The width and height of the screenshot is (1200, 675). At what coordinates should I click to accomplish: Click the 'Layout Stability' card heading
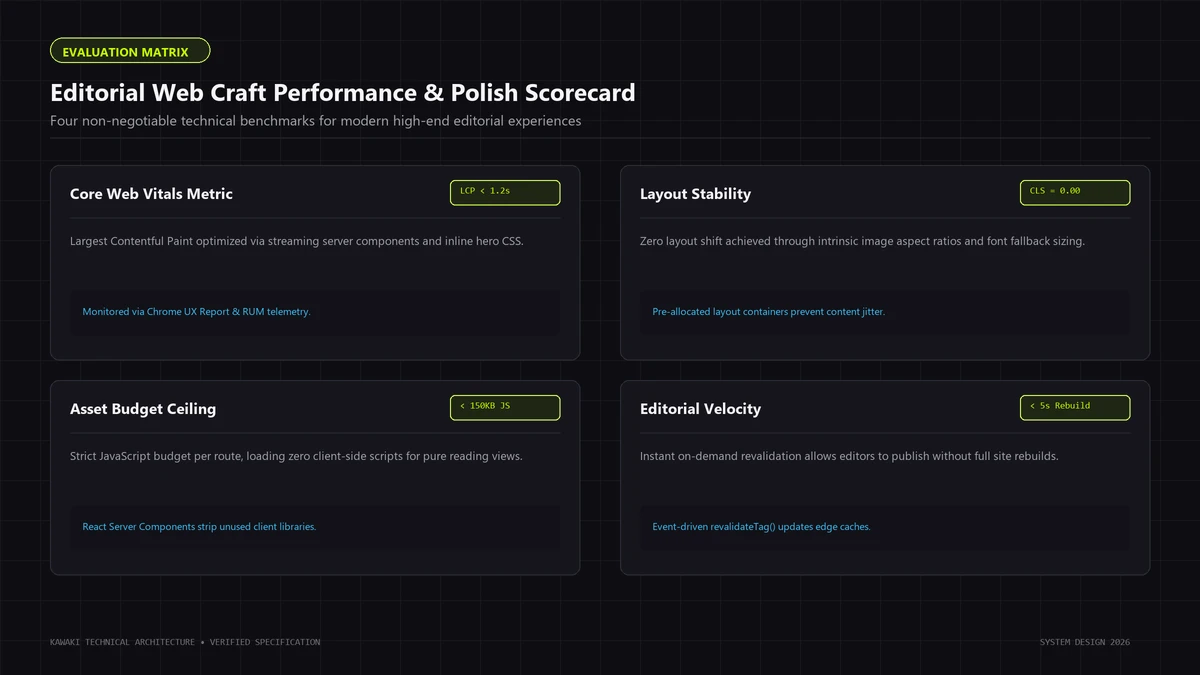click(x=695, y=194)
